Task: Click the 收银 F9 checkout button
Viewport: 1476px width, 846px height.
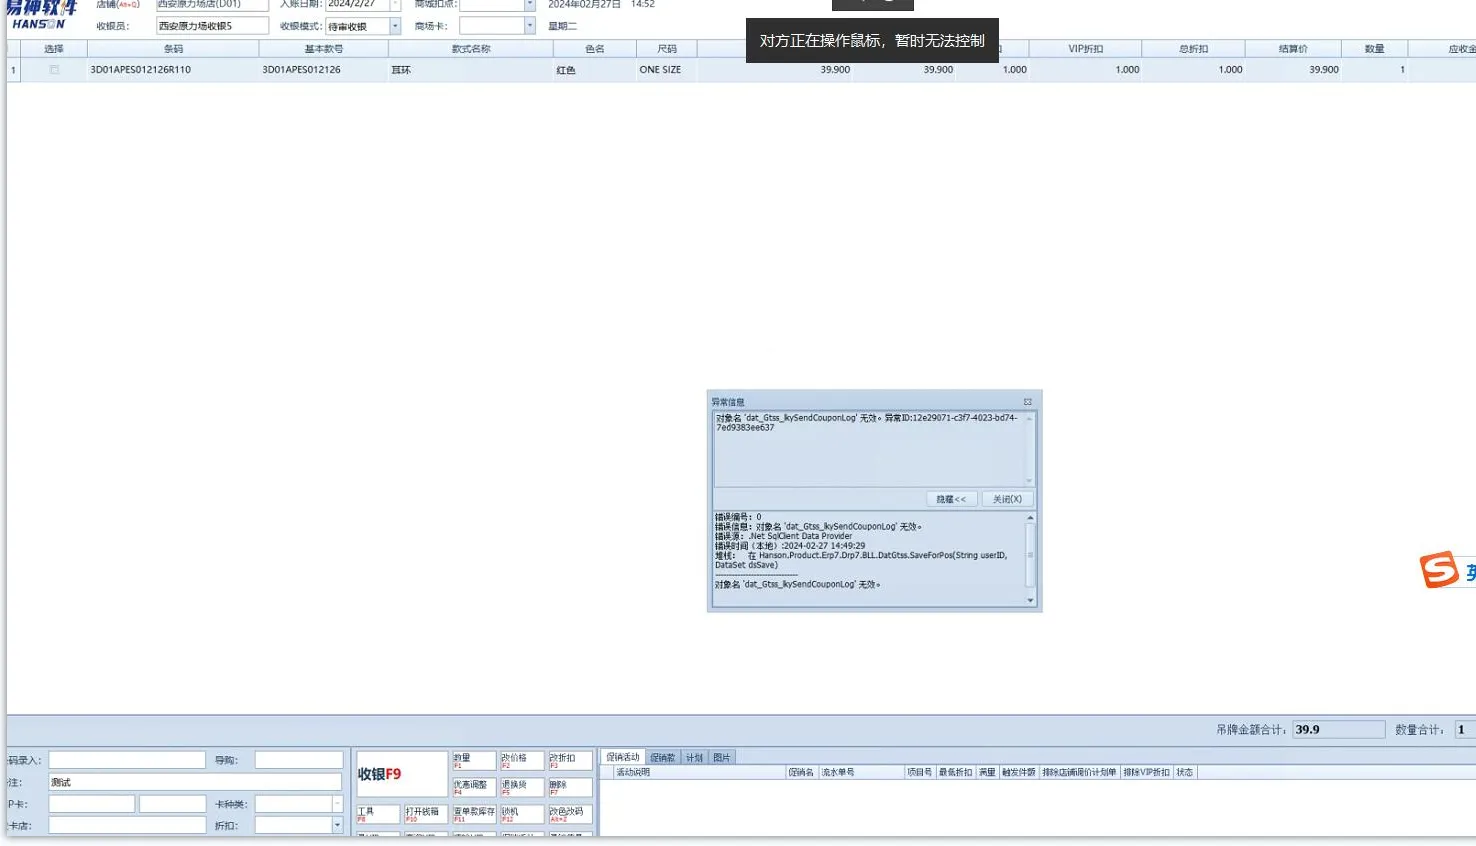Action: coord(401,774)
